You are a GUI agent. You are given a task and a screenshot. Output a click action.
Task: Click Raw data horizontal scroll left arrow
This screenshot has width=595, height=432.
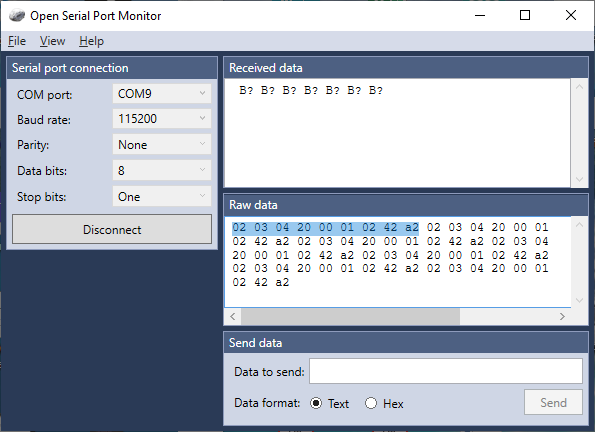tap(233, 316)
